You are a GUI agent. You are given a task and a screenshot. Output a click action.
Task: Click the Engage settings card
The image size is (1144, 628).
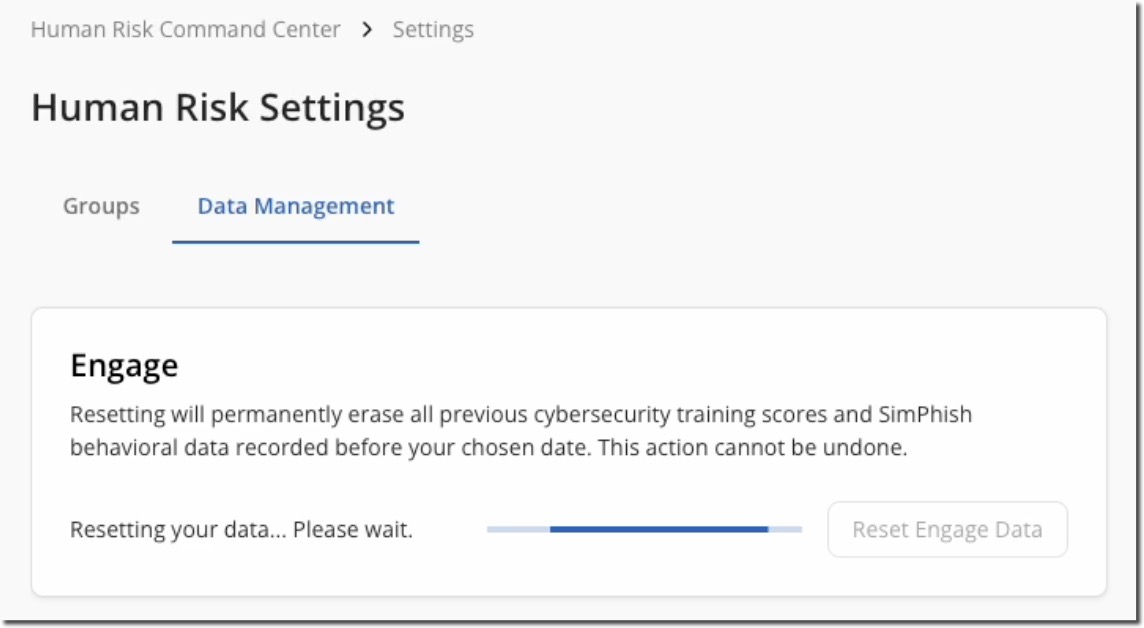pyautogui.click(x=572, y=450)
